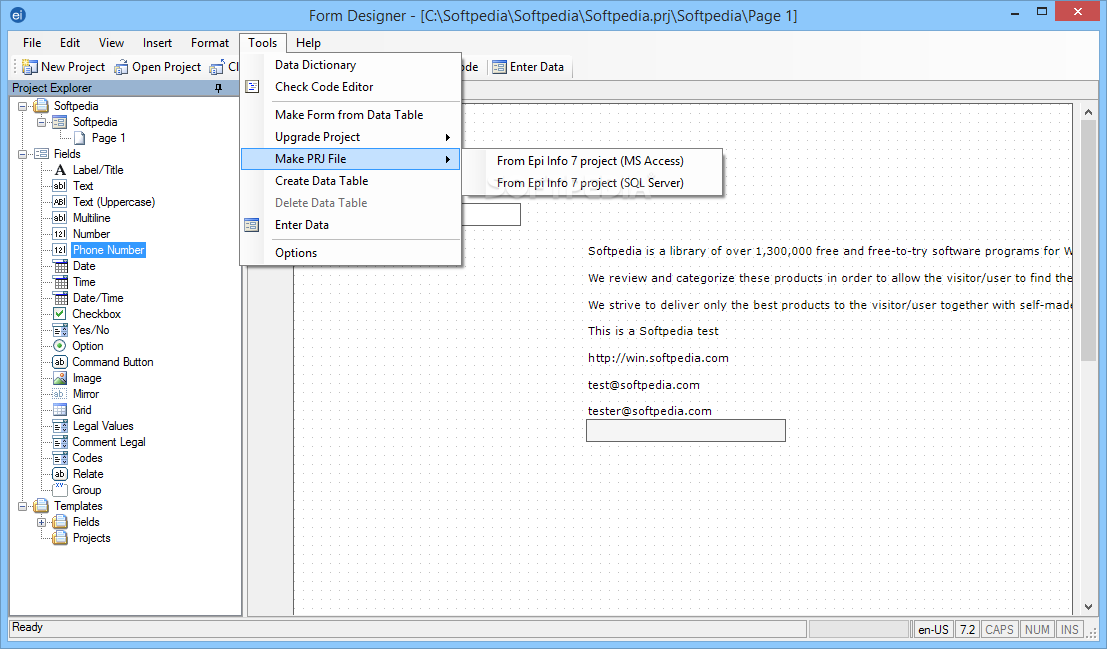Viewport: 1107px width, 649px height.
Task: Click the Relate field icon
Action: (x=60, y=475)
